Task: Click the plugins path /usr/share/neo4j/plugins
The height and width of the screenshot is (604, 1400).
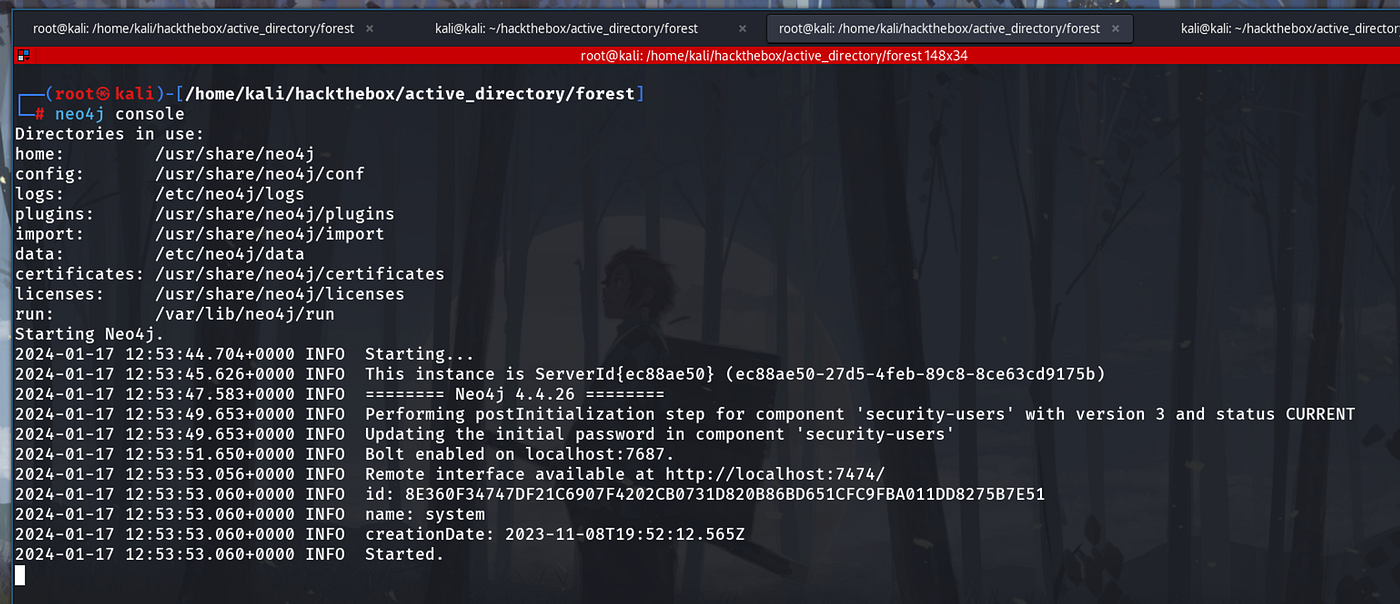Action: click(x=275, y=214)
